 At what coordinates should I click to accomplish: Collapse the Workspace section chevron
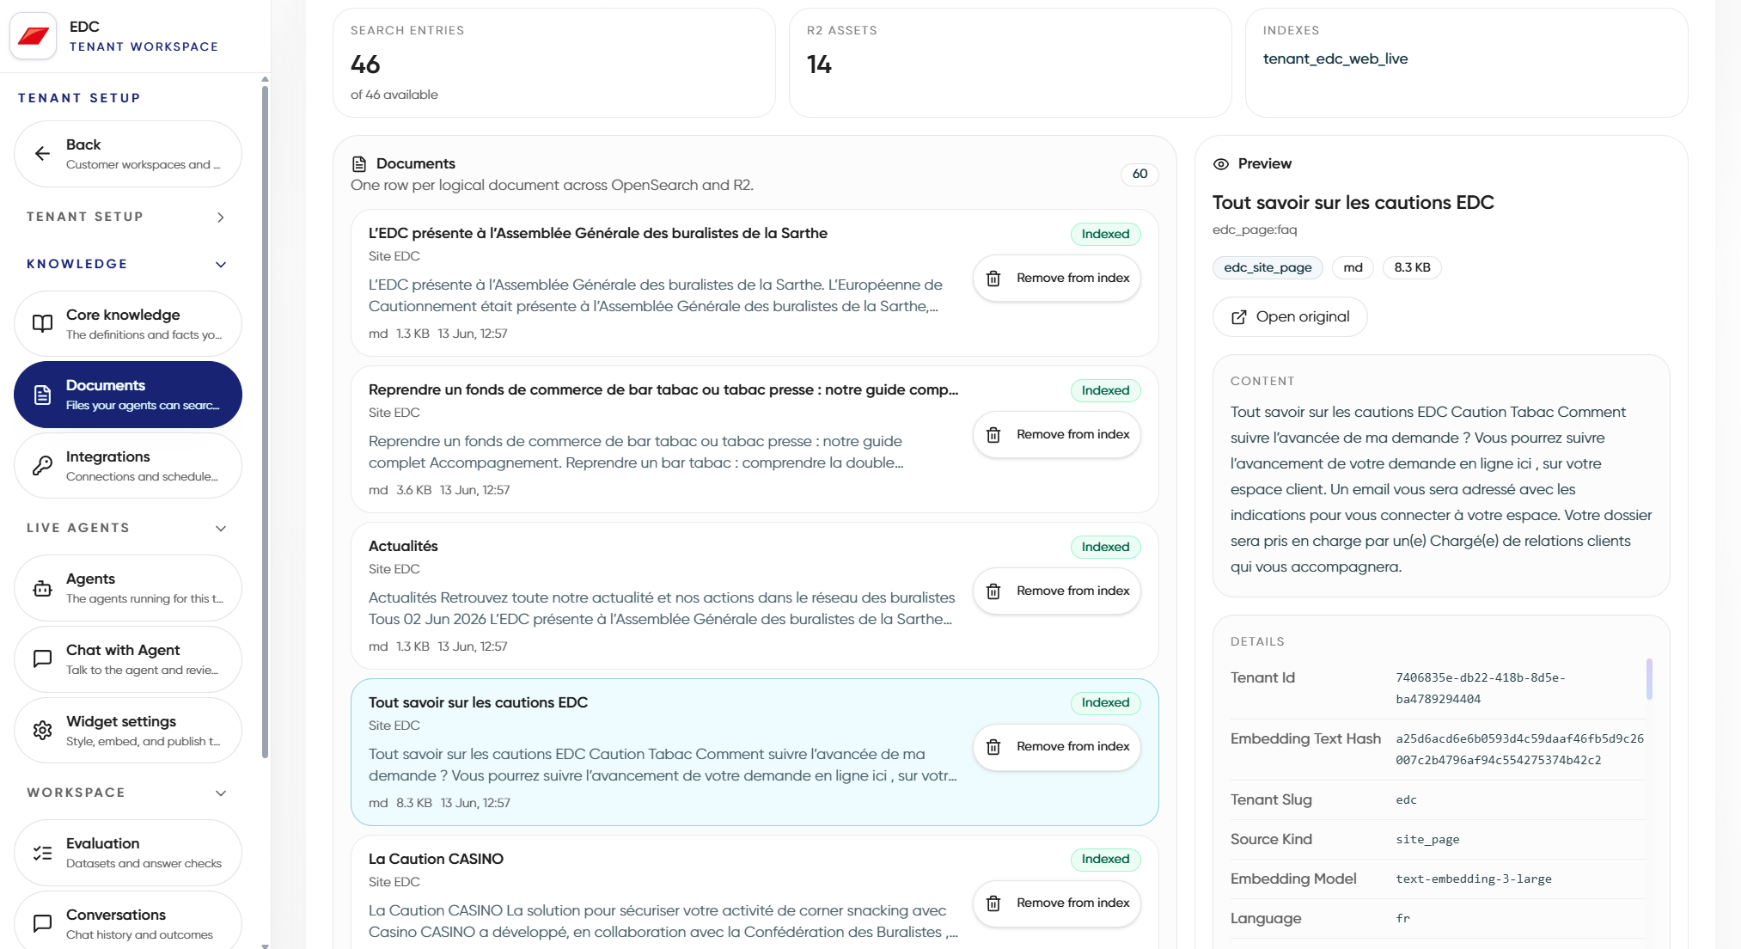tap(221, 793)
